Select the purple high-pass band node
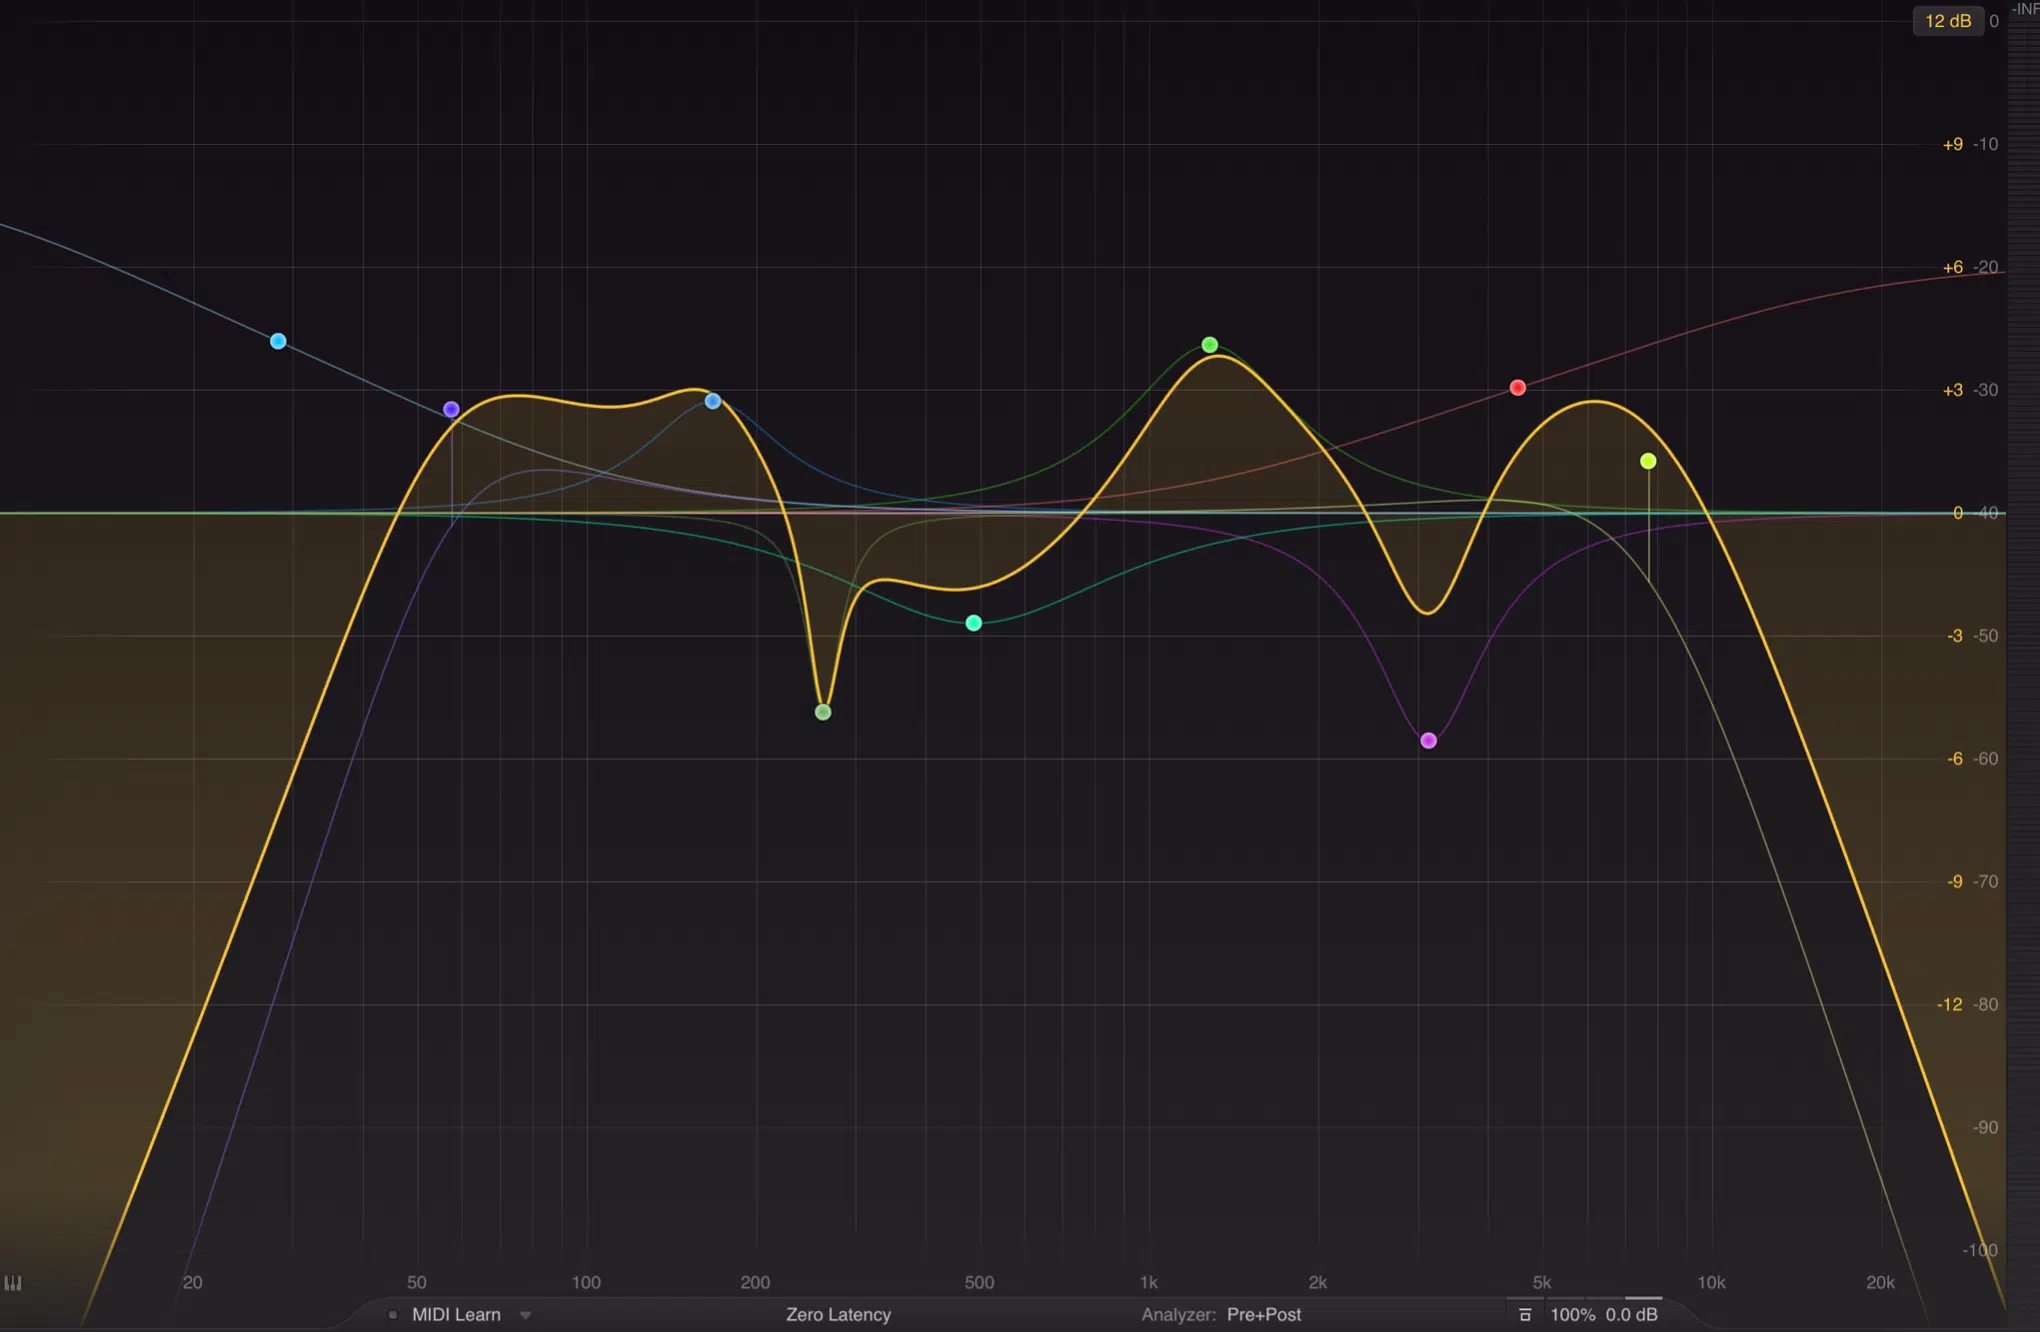The height and width of the screenshot is (1332, 2040). [451, 410]
